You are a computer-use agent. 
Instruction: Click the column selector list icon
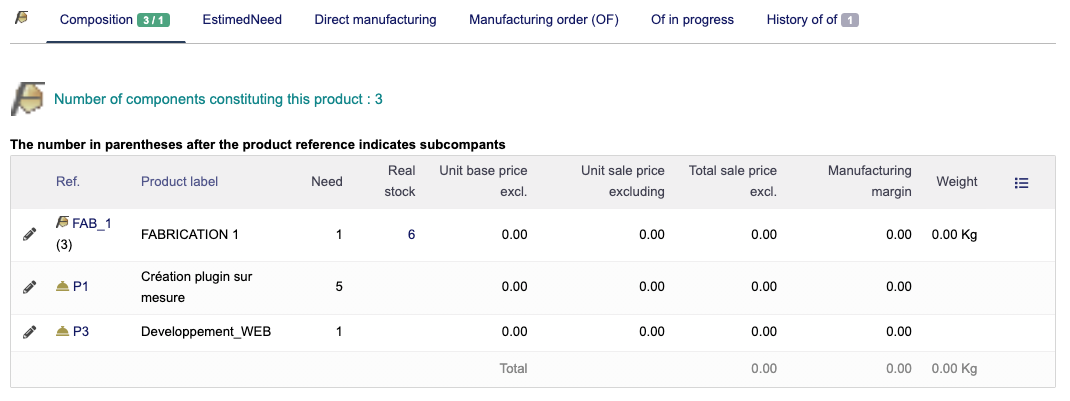click(1021, 183)
